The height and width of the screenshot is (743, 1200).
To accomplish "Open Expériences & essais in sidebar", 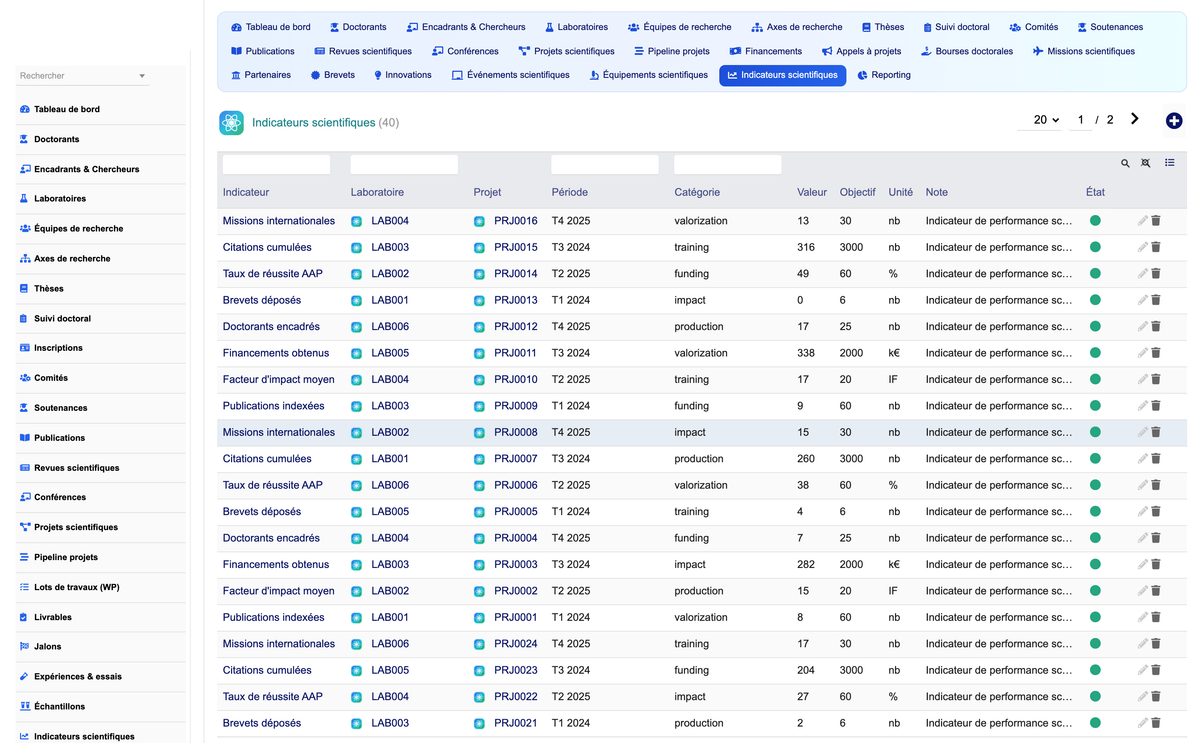I will 101,677.
